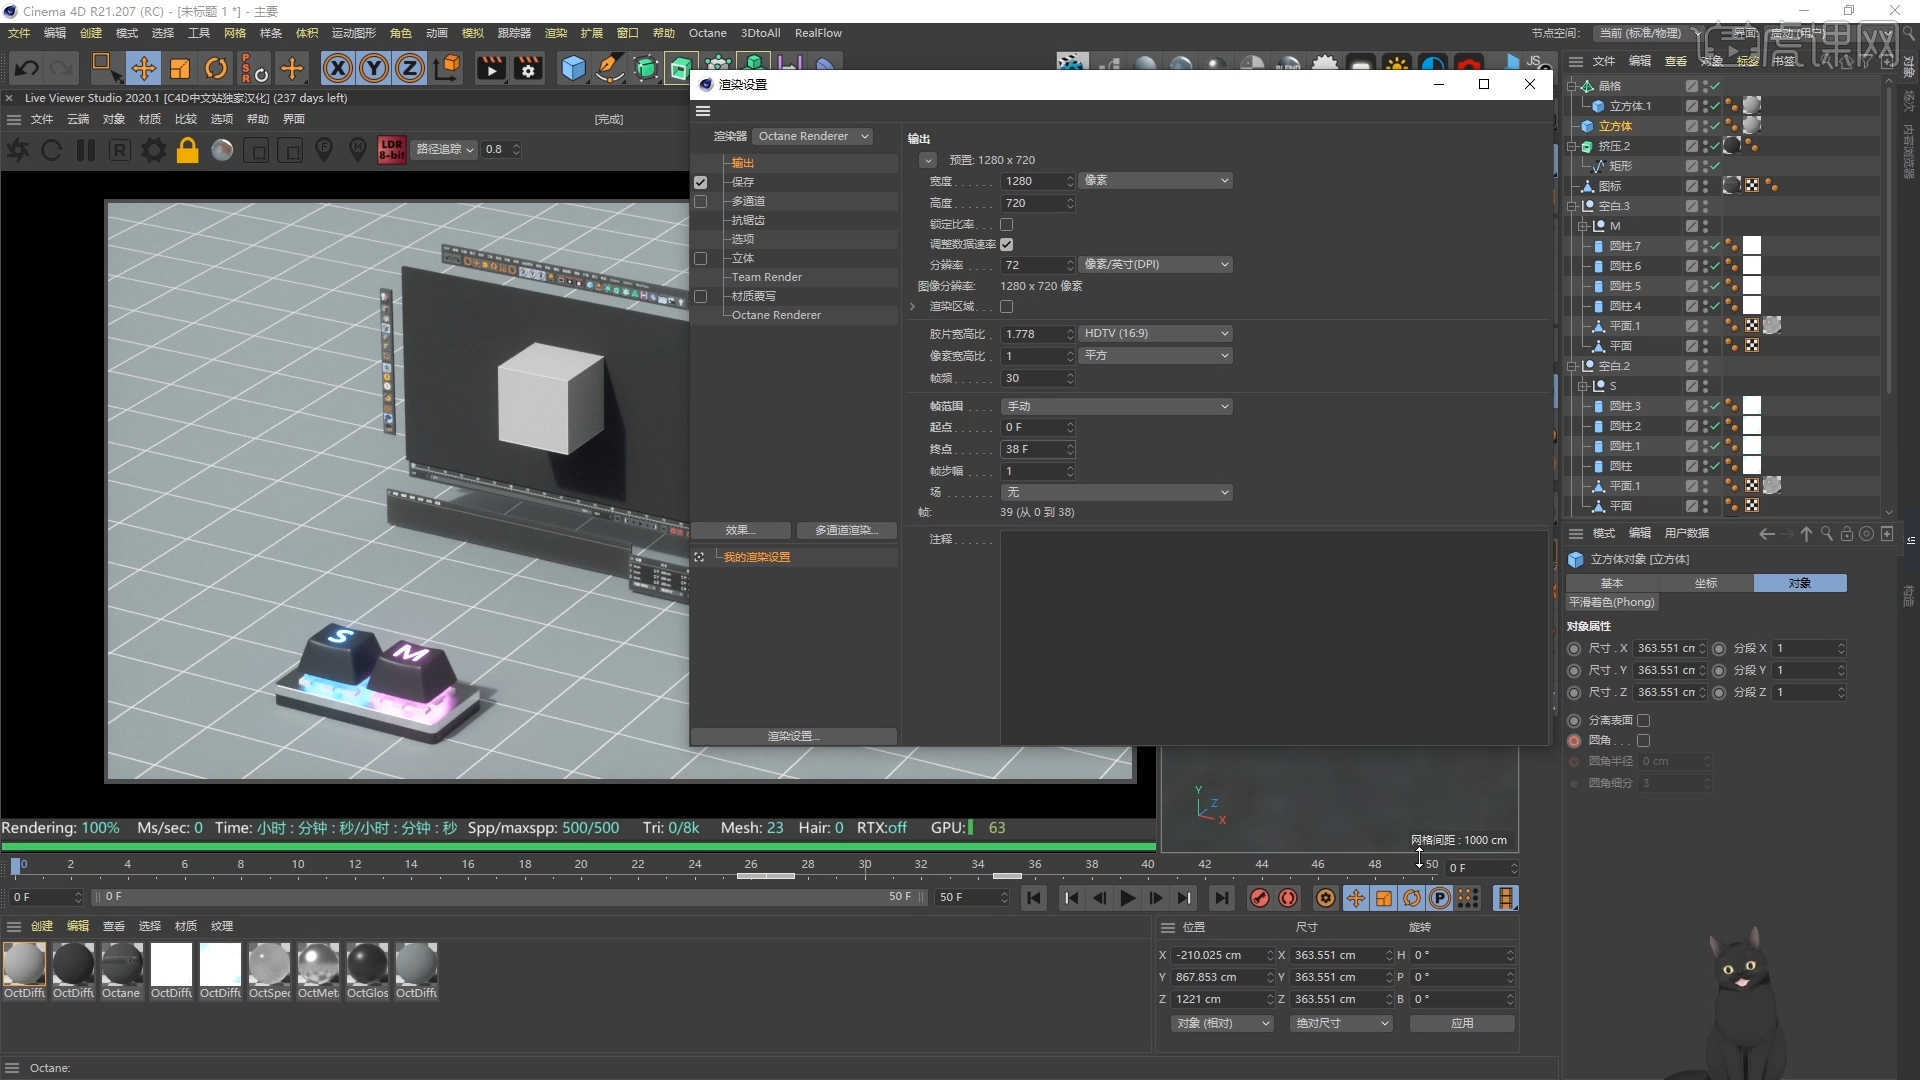Click the Render Settings... button at bottom
Viewport: 1920px width, 1080px height.
tap(793, 736)
